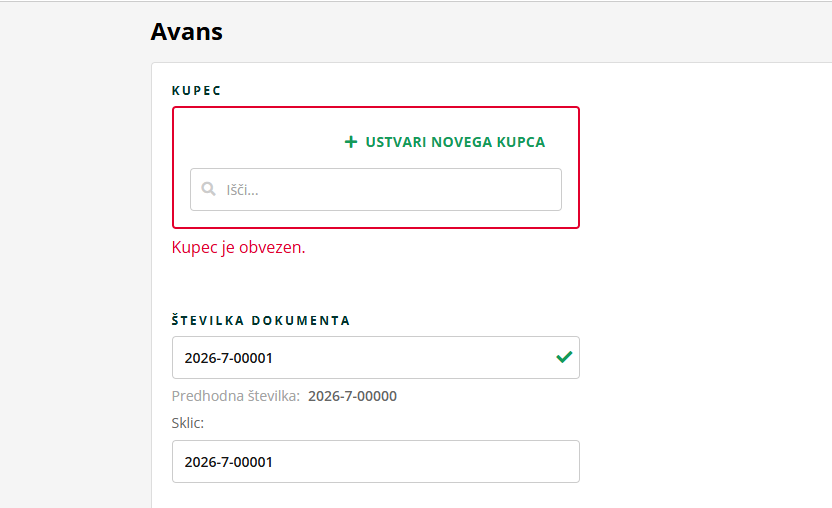Click the red 'Kupec je obvezen.' error message
The image size is (832, 508).
(x=238, y=247)
